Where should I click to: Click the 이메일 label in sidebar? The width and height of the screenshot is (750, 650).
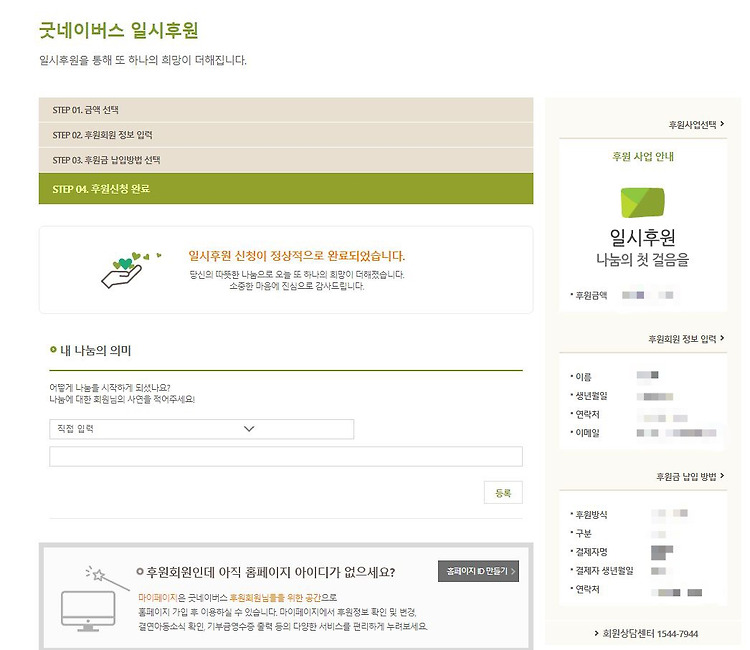(587, 433)
